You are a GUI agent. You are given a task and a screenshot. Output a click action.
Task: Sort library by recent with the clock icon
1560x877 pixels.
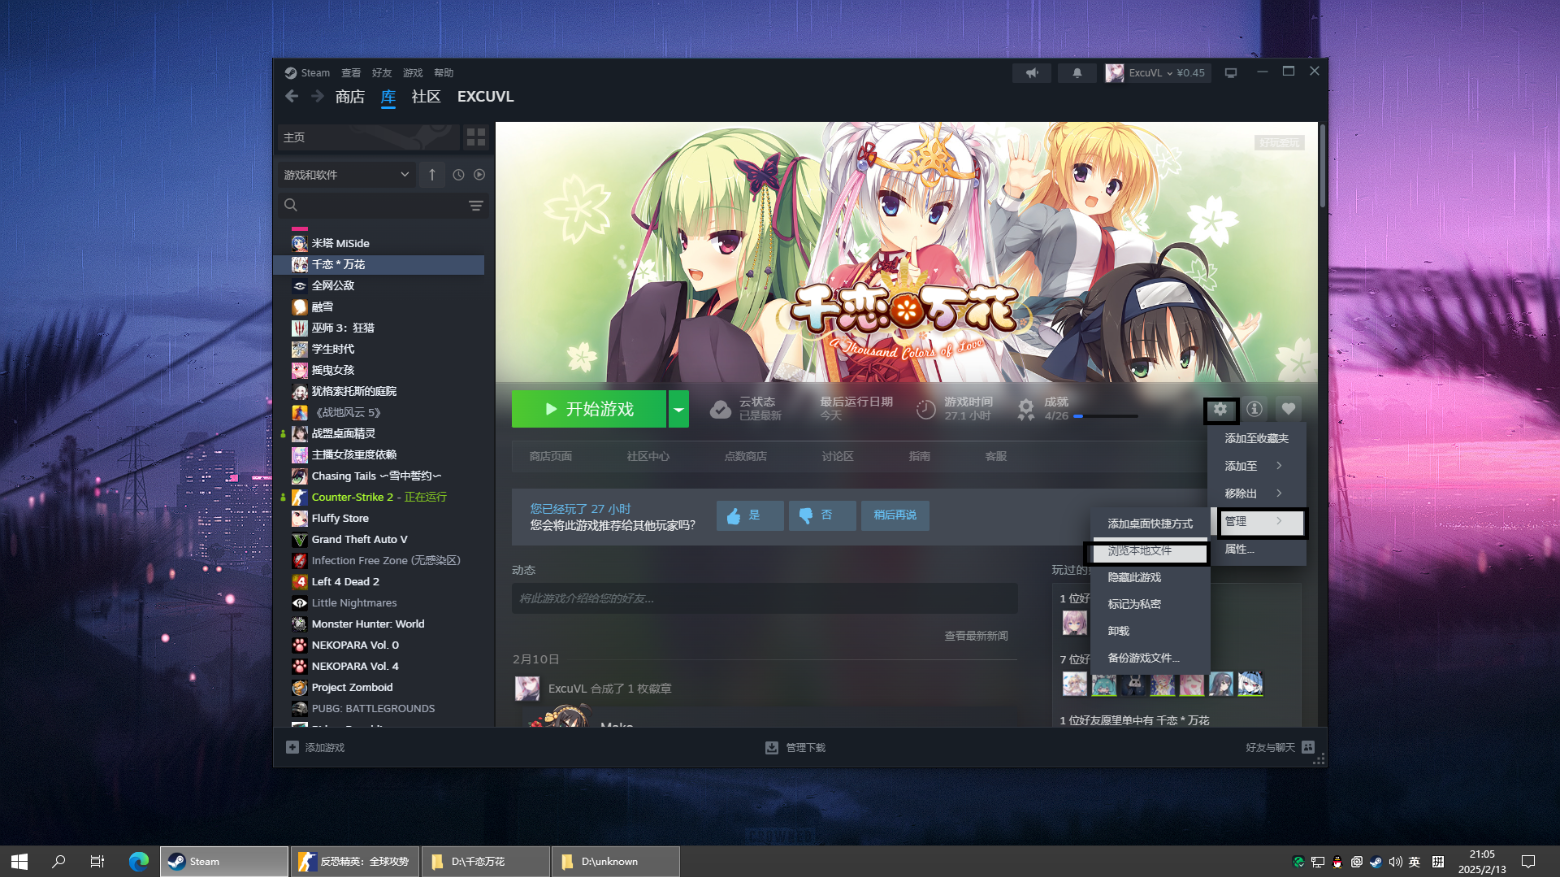coord(457,173)
